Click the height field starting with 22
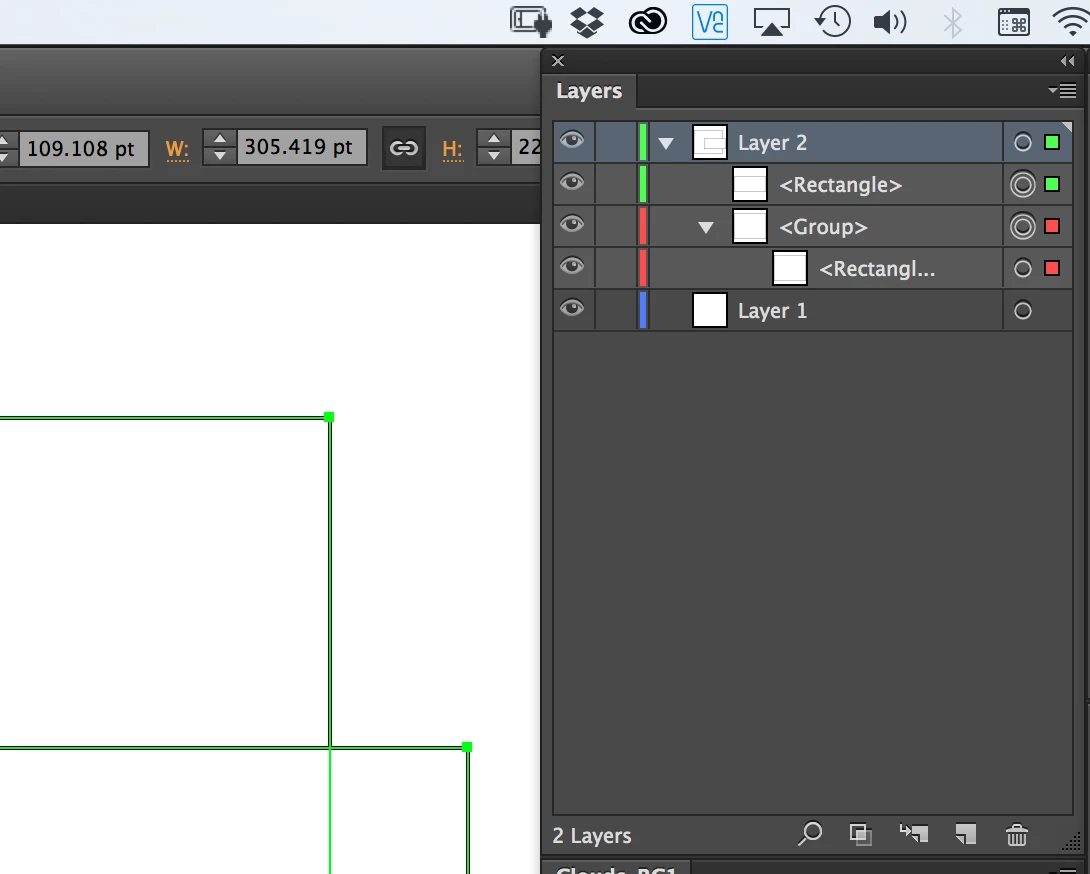The image size is (1090, 874). 526,147
